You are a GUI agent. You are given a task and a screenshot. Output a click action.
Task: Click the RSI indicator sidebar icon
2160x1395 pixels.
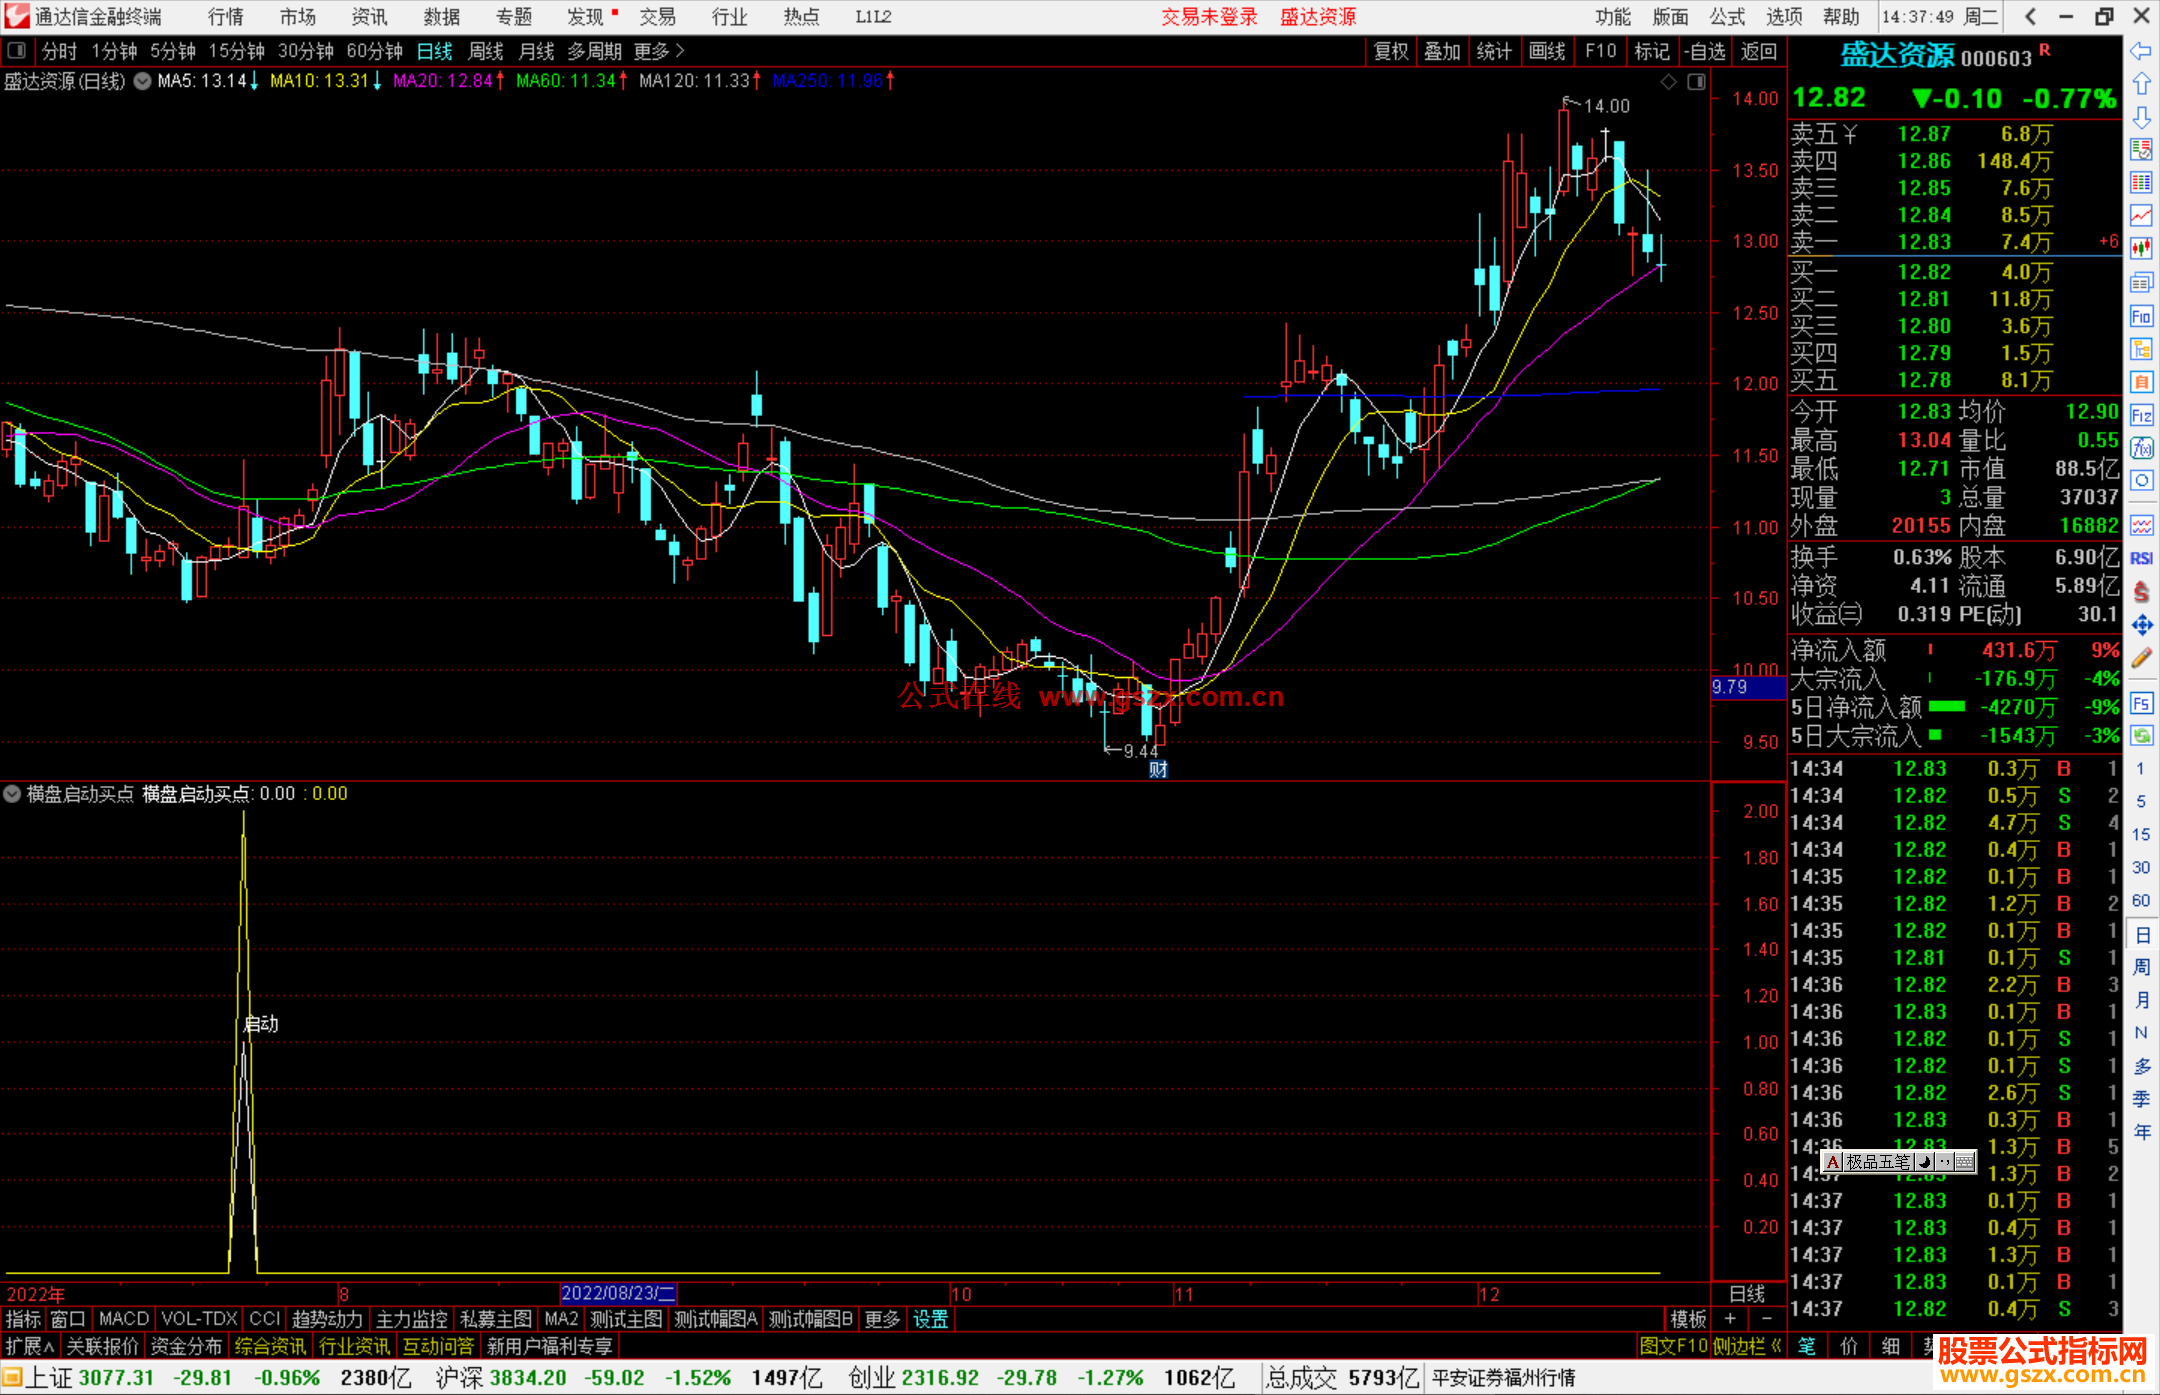pos(2141,558)
